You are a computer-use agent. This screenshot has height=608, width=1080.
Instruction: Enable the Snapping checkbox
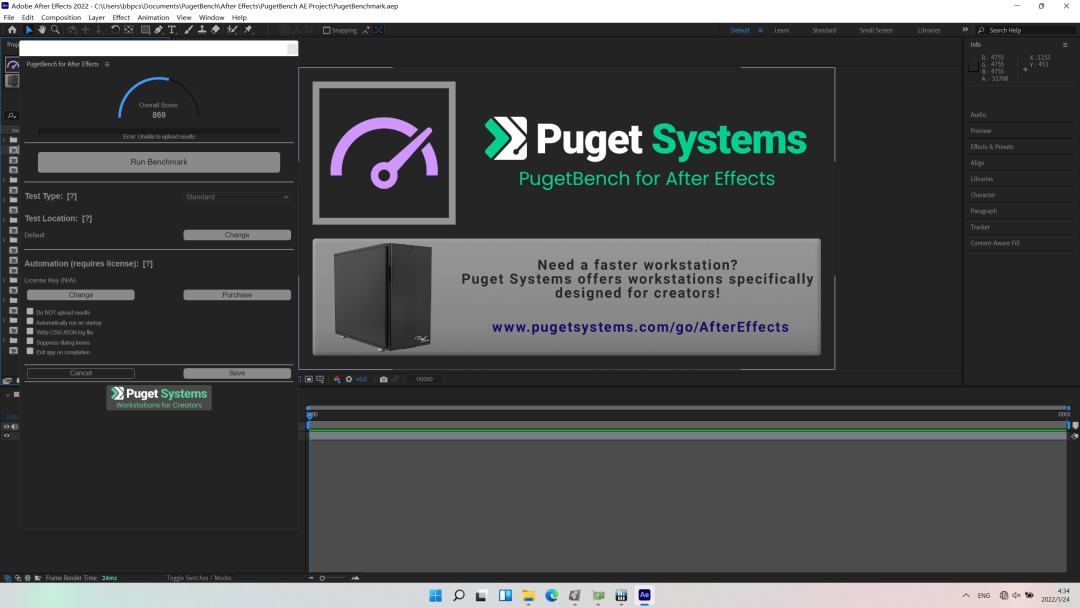[x=327, y=30]
